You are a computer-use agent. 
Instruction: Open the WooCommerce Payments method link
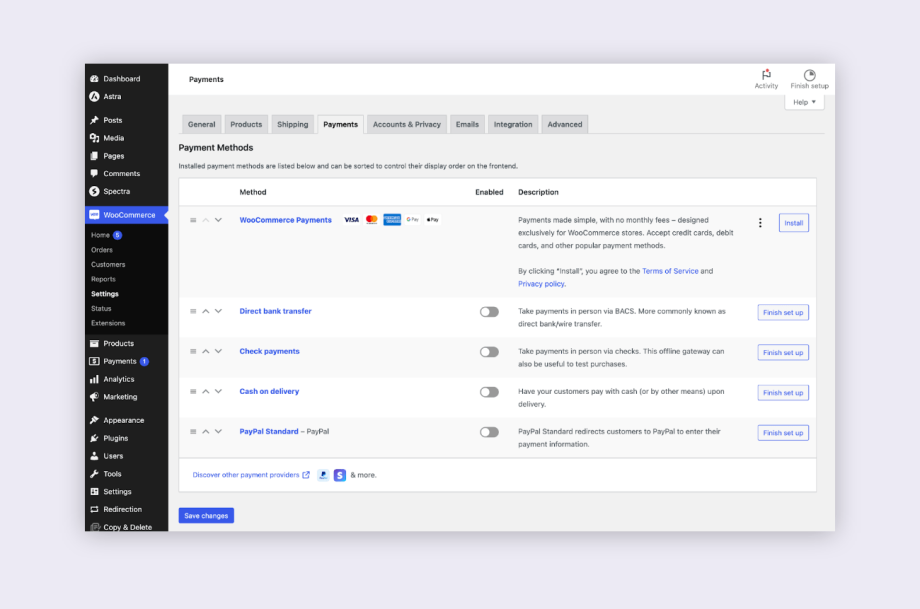tap(285, 220)
